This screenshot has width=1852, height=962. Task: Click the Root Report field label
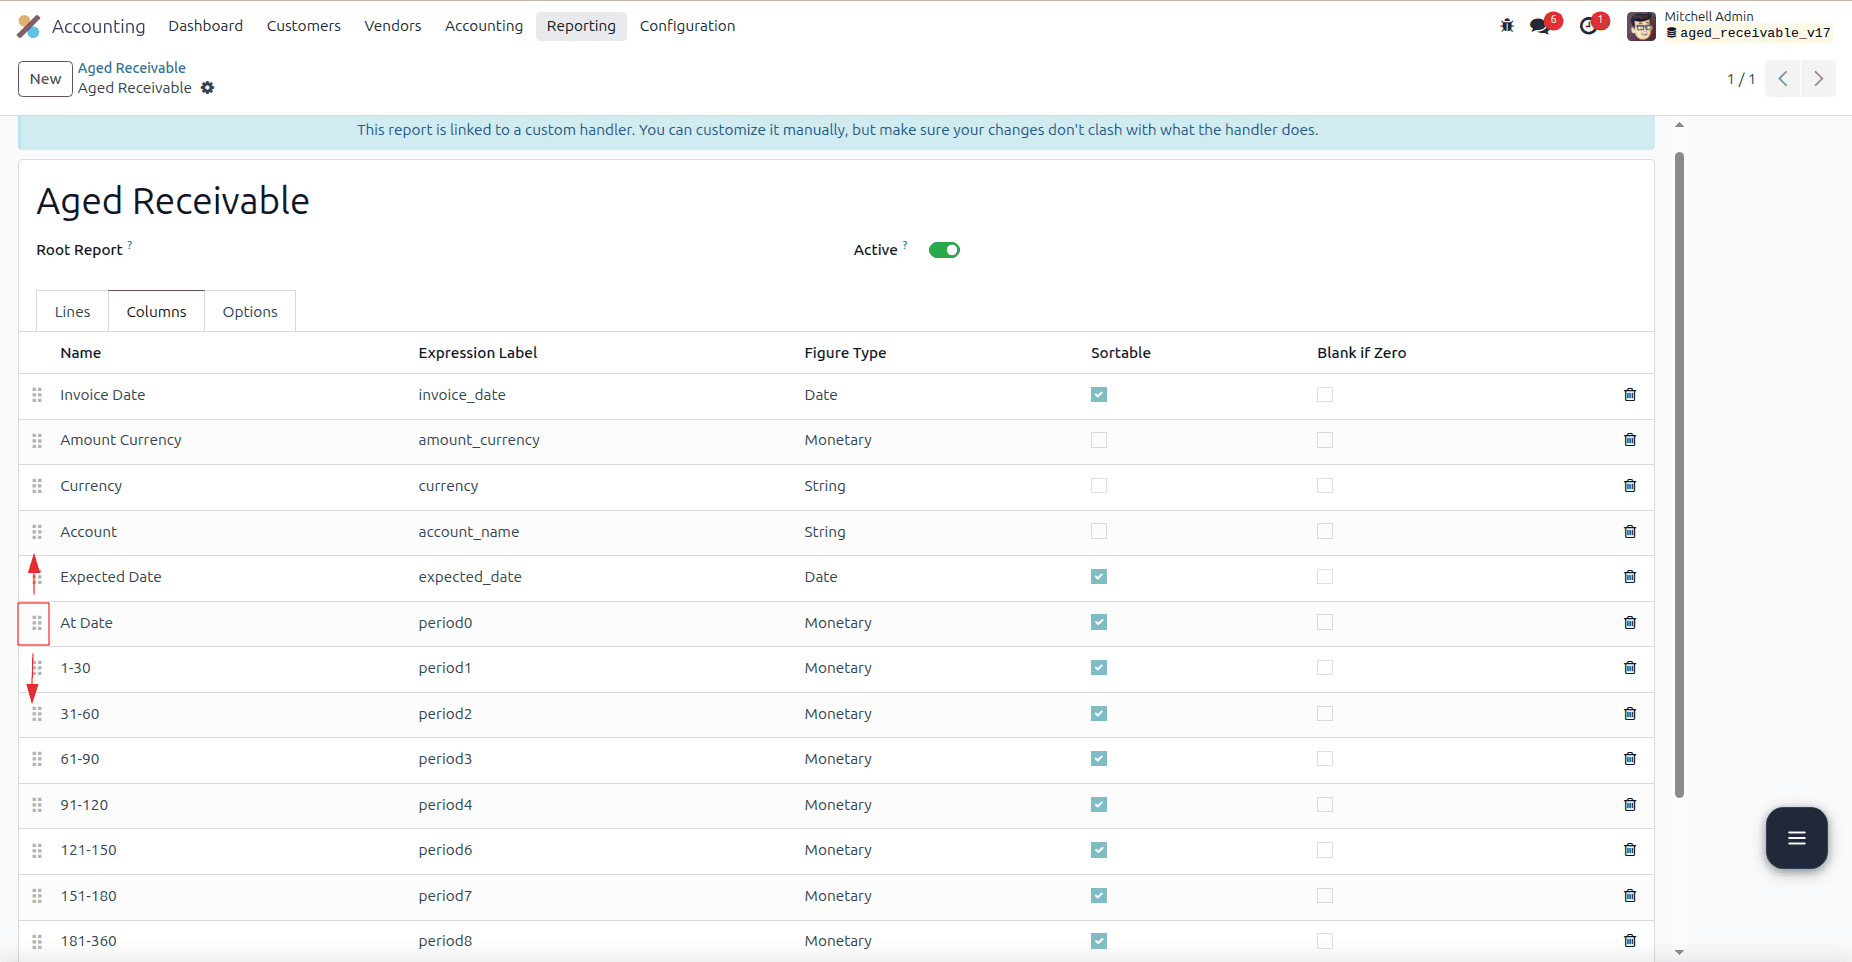pos(79,250)
